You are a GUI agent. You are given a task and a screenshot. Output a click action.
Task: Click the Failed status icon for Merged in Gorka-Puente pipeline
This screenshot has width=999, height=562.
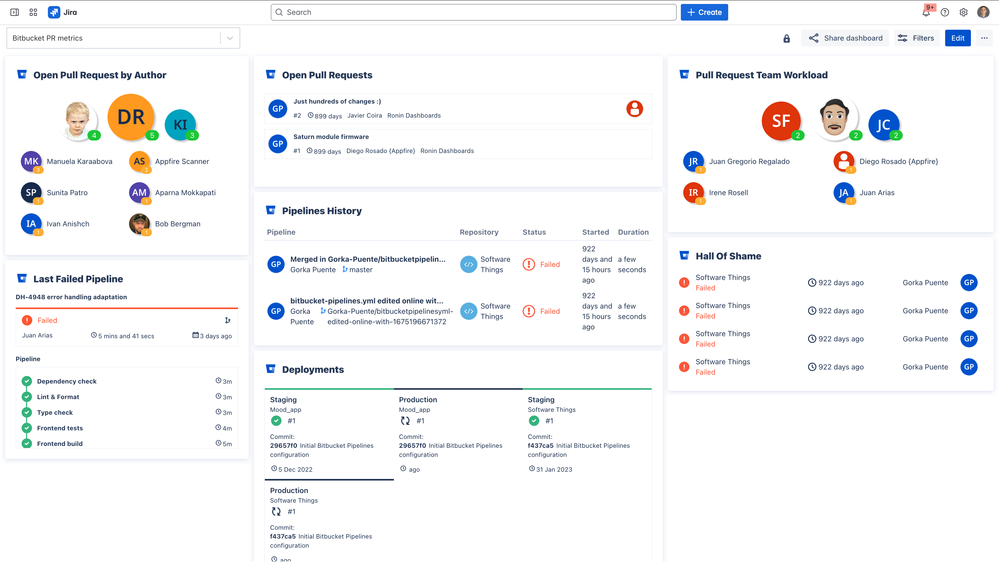(529, 264)
